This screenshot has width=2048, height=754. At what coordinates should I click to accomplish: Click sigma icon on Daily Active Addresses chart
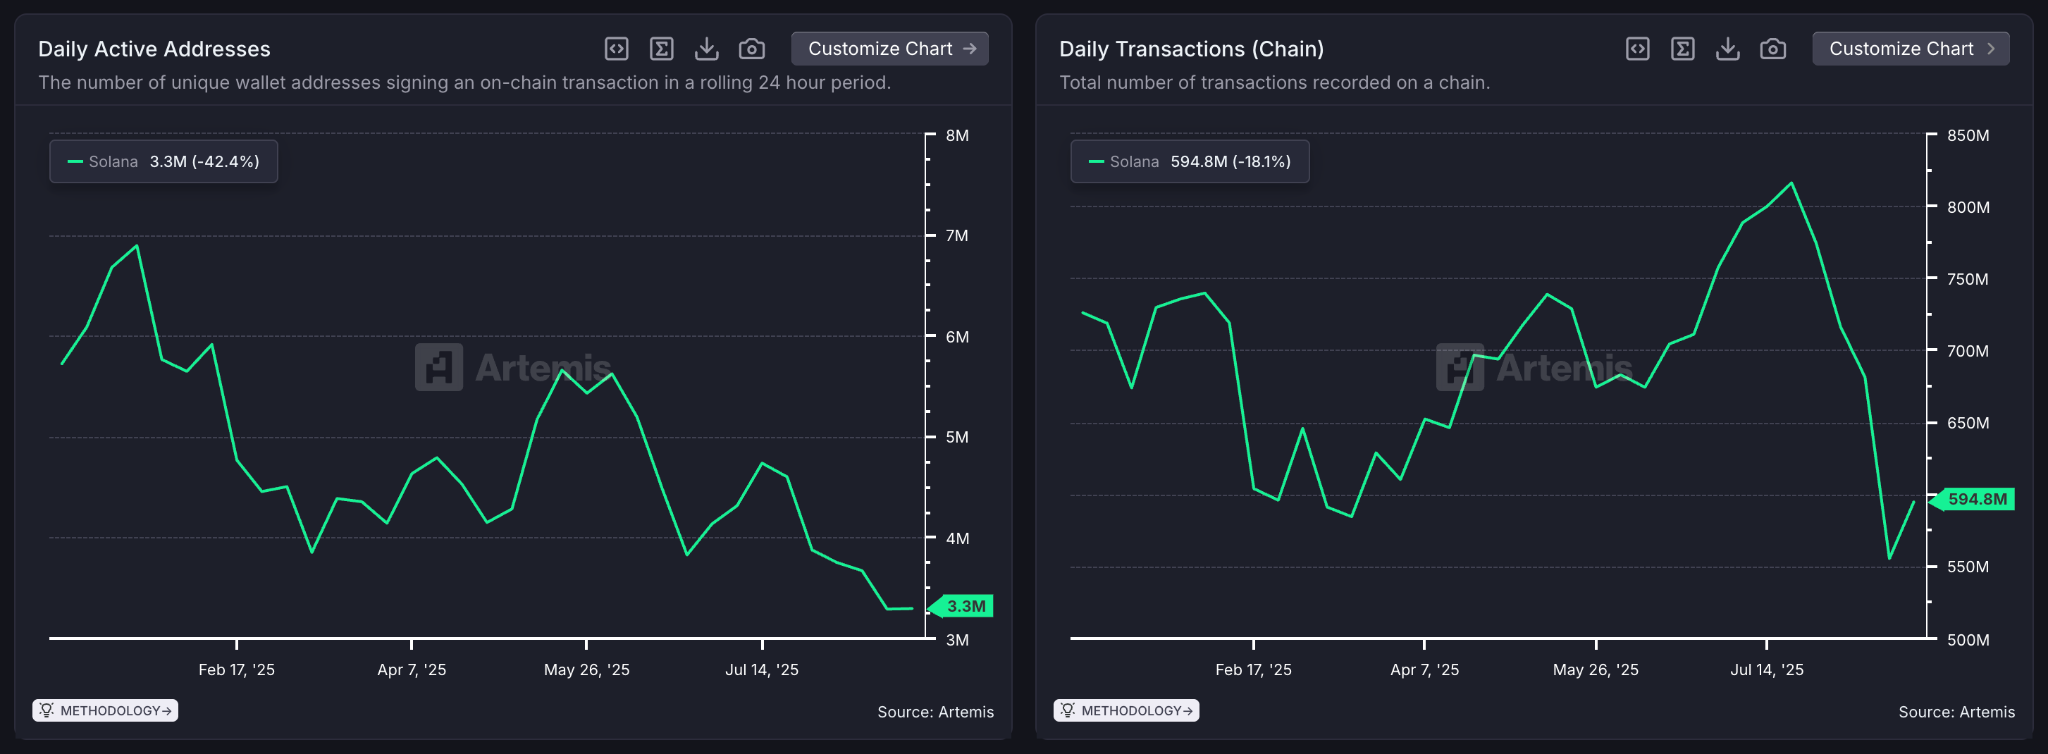(662, 48)
